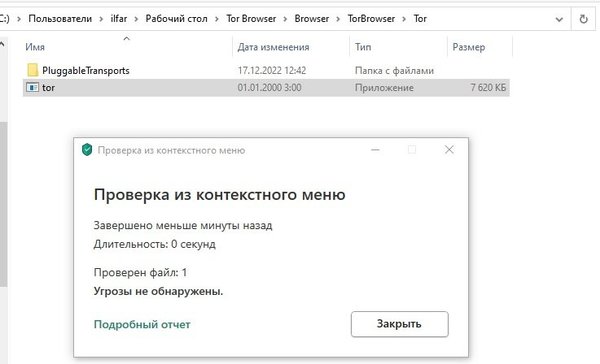600x364 pixels.
Task: Click the 7 620 КБ size cell
Action: point(488,88)
